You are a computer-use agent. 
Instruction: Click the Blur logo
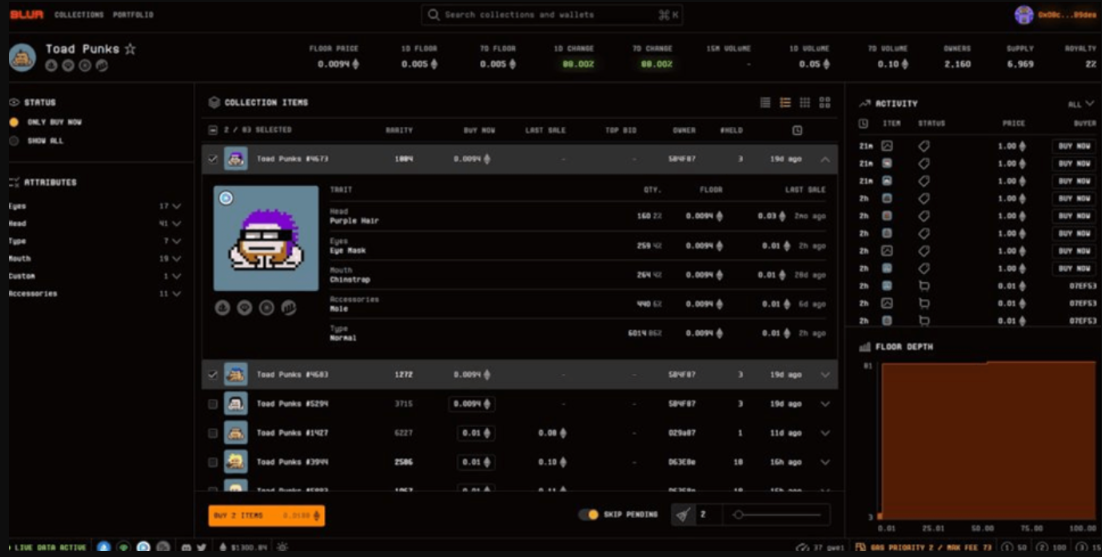point(26,15)
